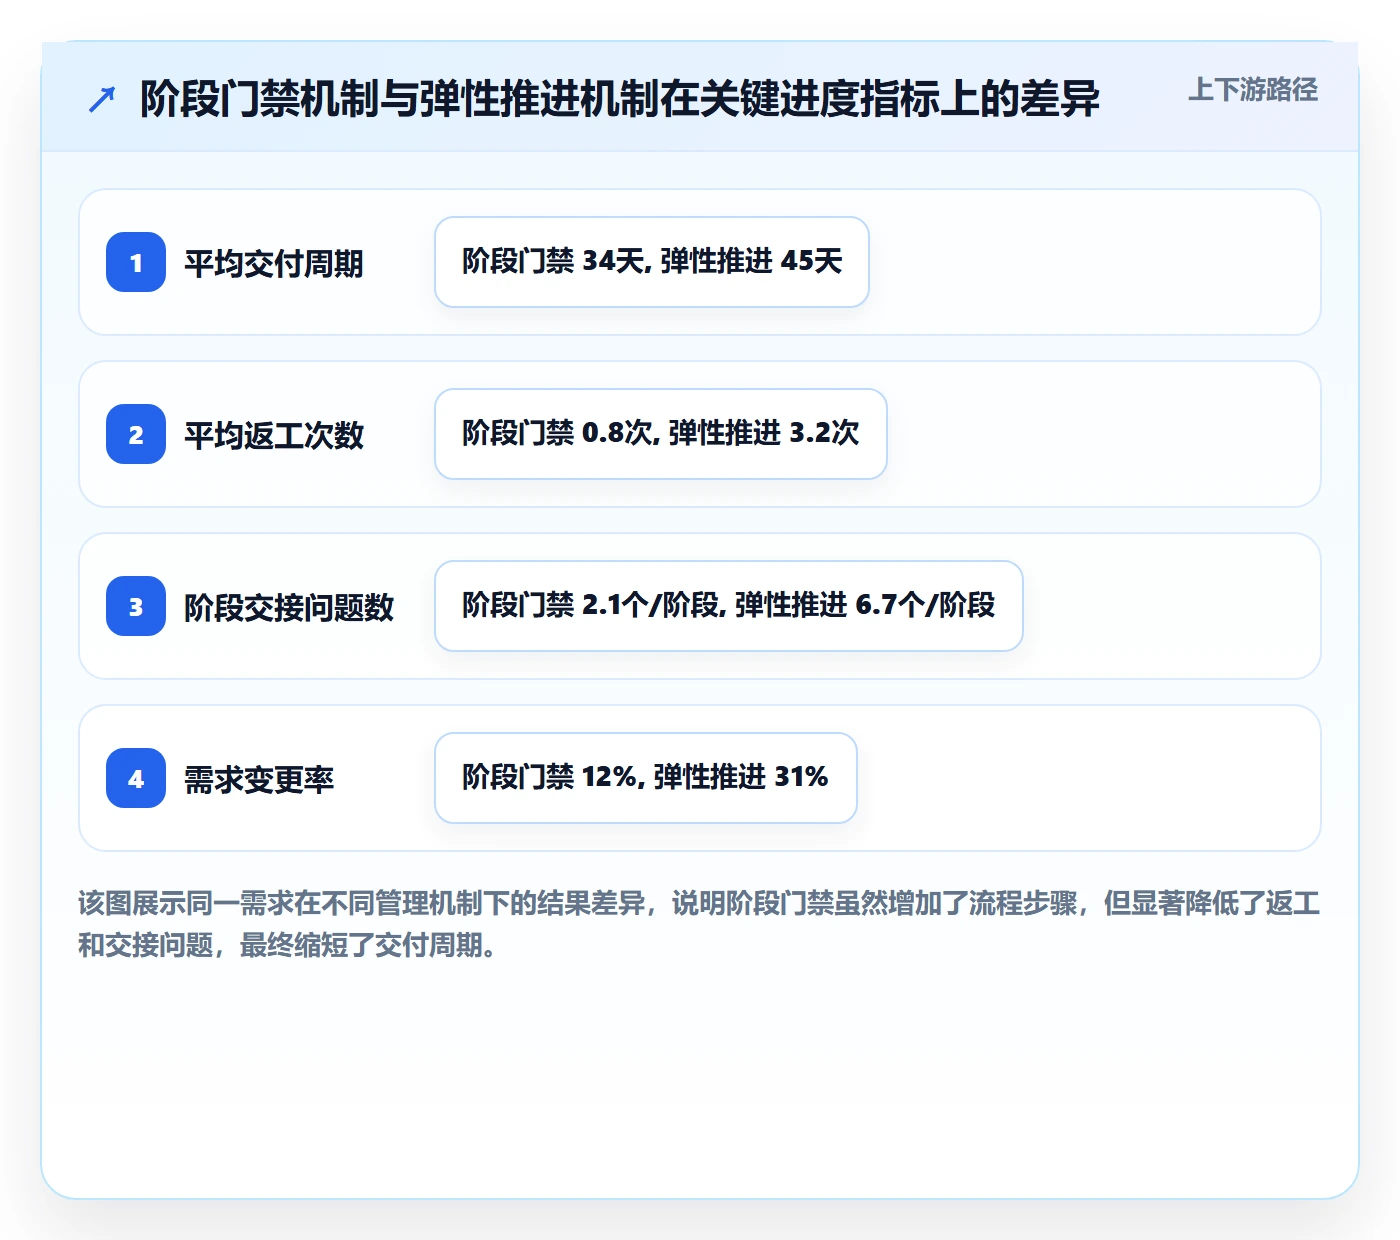Click the trend arrow icon beside the title
The height and width of the screenshot is (1240, 1400).
tap(102, 99)
